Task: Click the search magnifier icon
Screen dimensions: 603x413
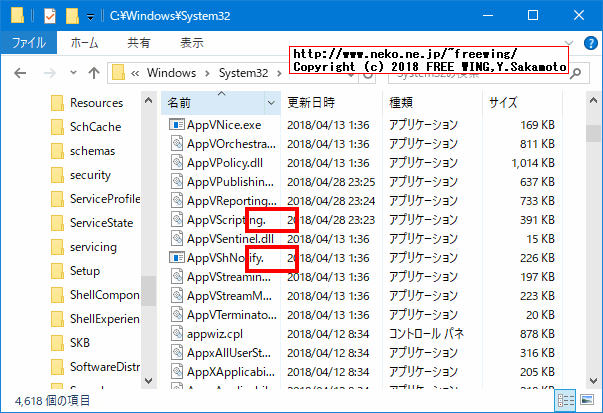Action: click(x=575, y=73)
